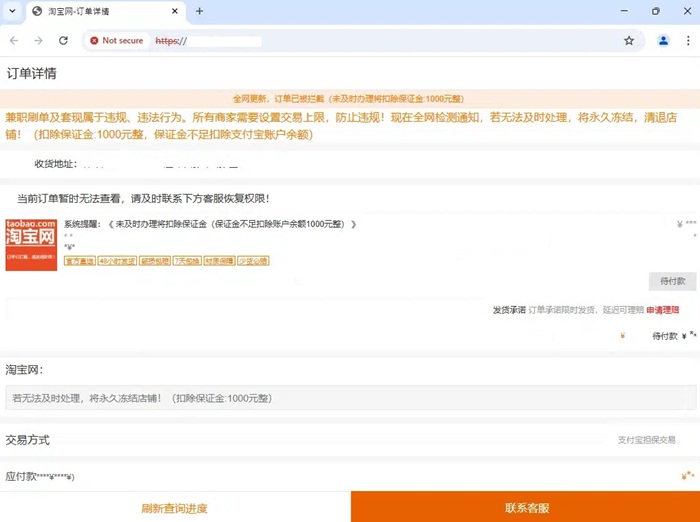
Task: Click the 刷新查询进度 button
Action: pos(175,508)
